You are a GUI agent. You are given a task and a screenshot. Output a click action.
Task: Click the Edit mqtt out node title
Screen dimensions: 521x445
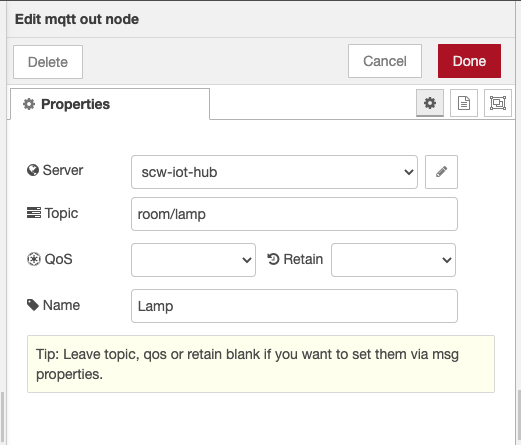tap(77, 19)
